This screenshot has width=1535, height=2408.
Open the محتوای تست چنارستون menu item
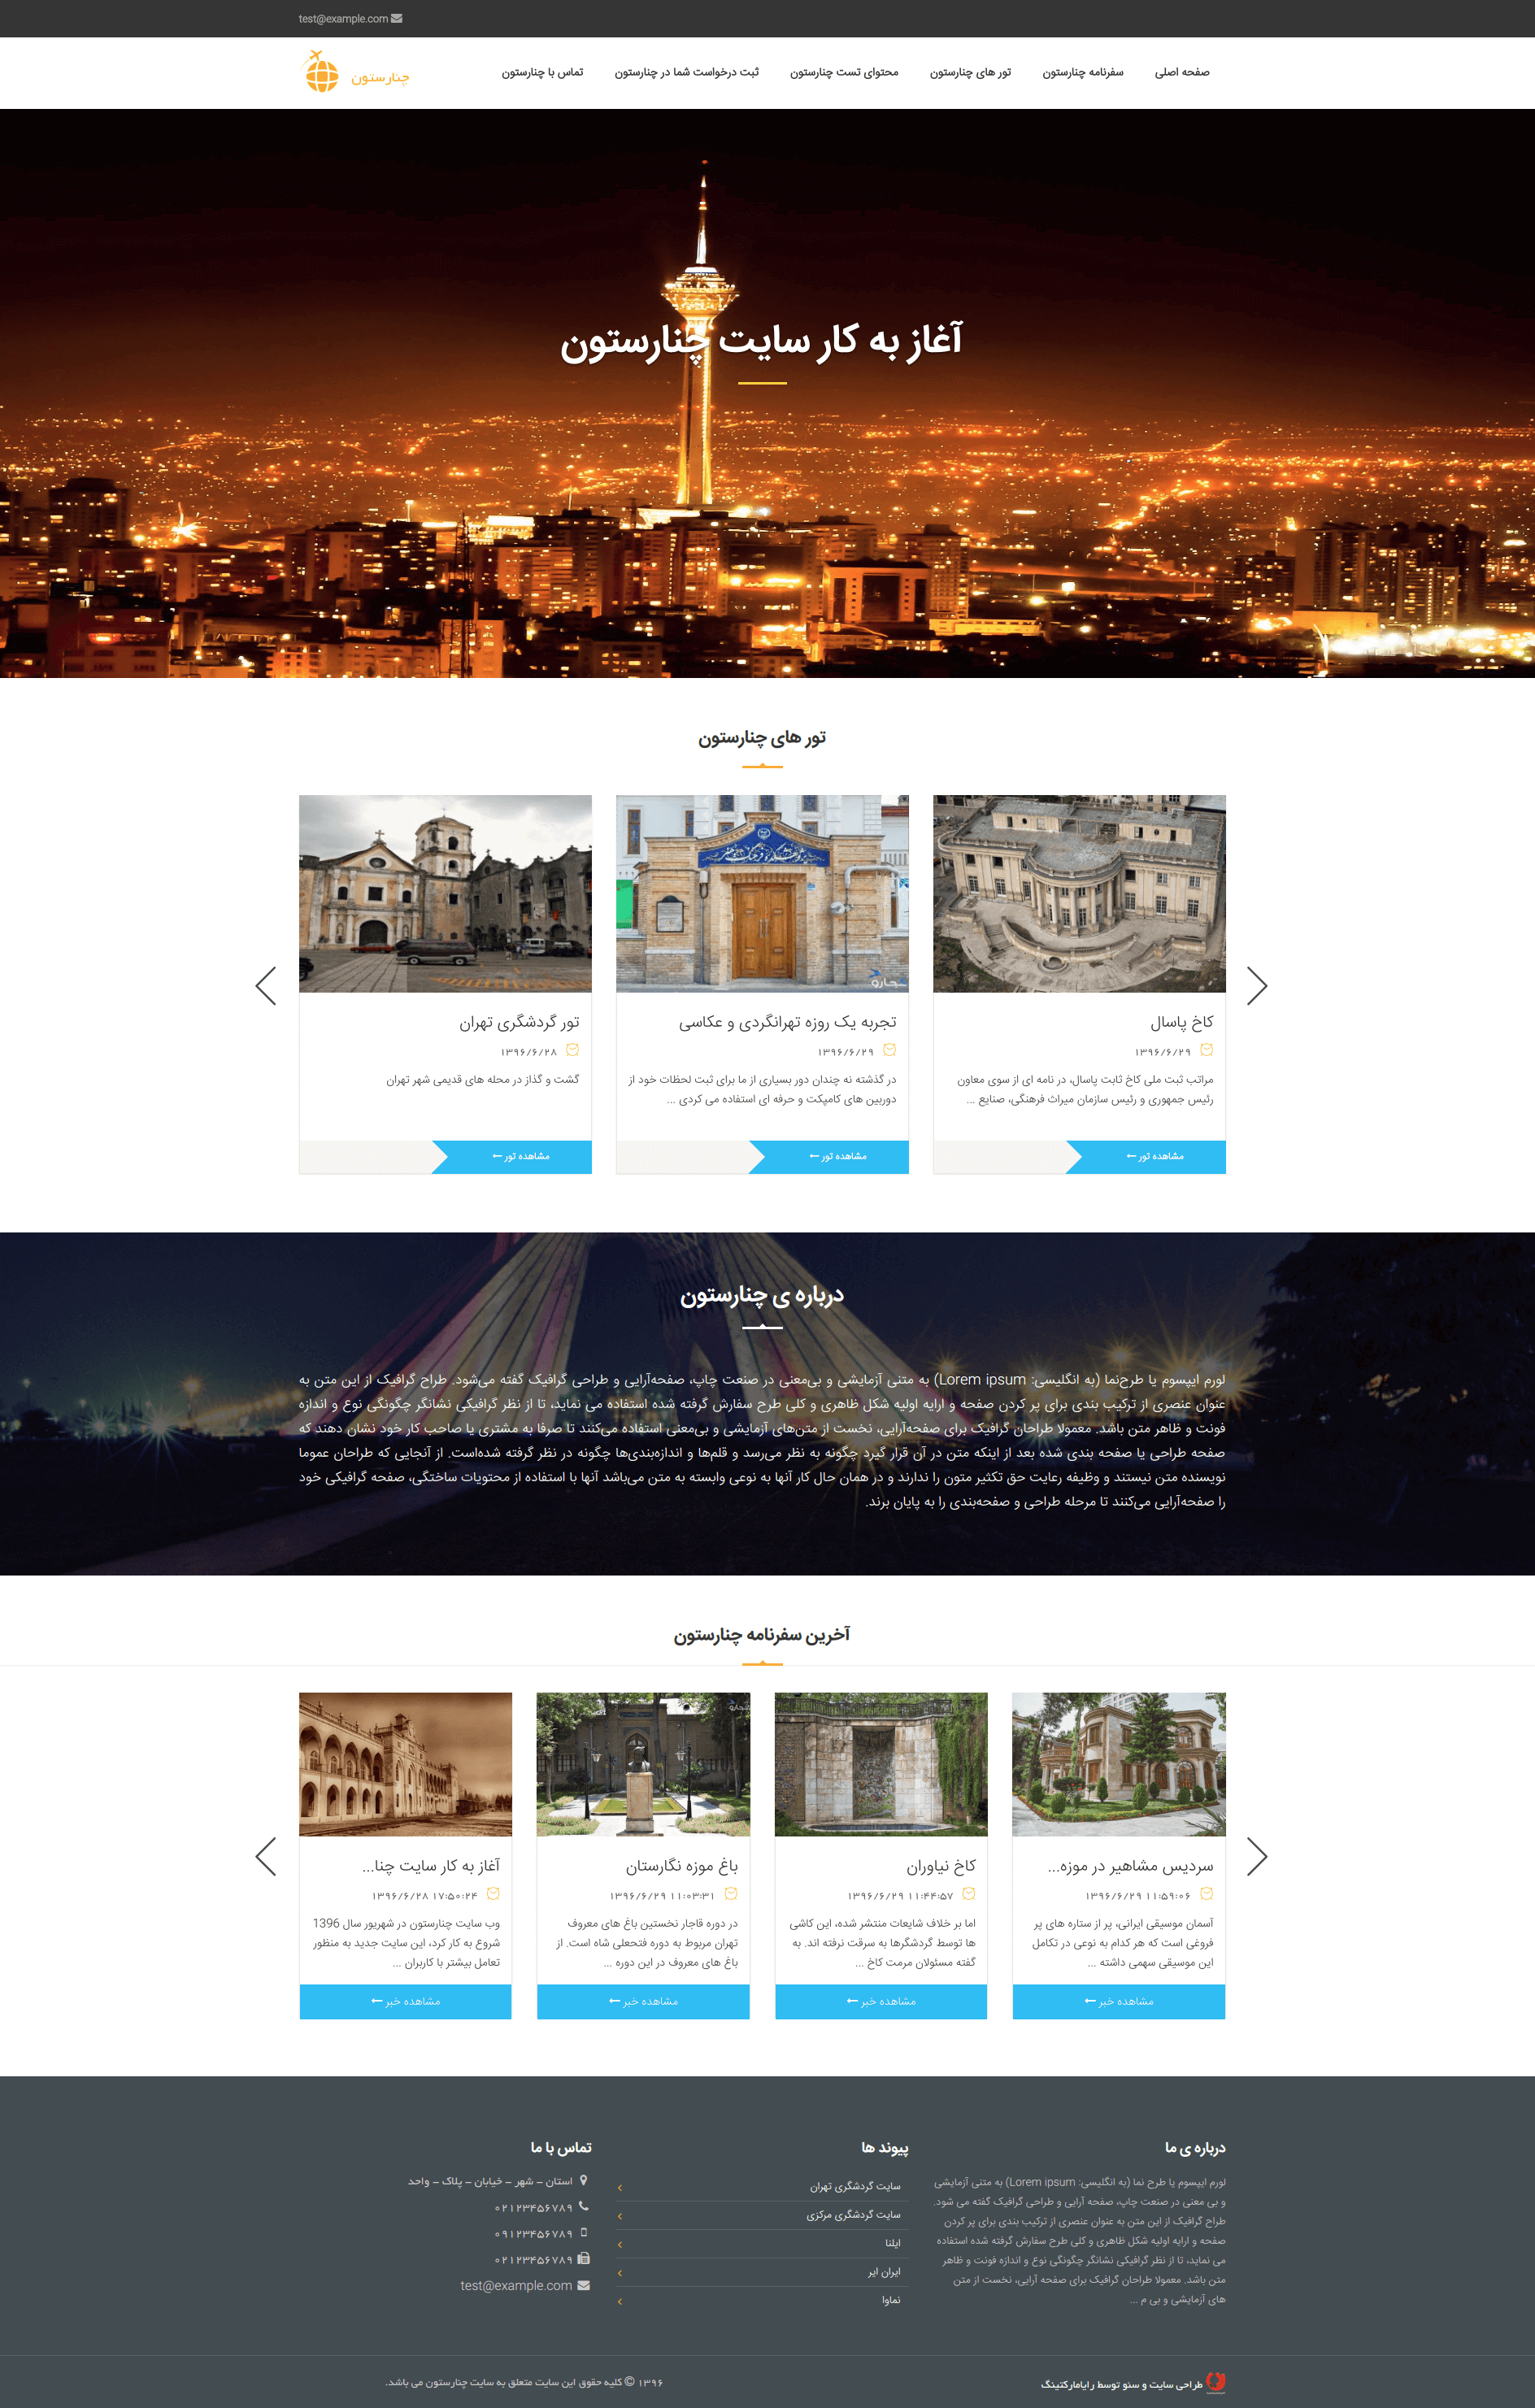pyautogui.click(x=844, y=72)
